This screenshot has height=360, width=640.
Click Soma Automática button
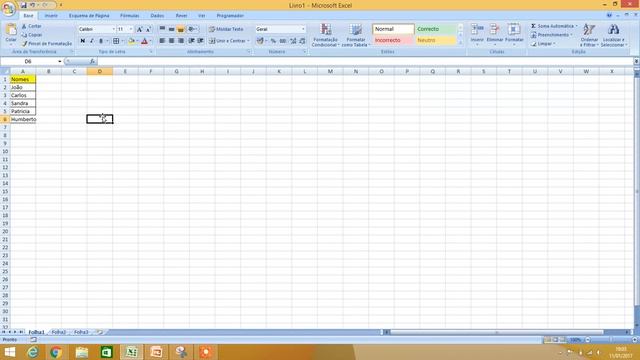tap(554, 26)
